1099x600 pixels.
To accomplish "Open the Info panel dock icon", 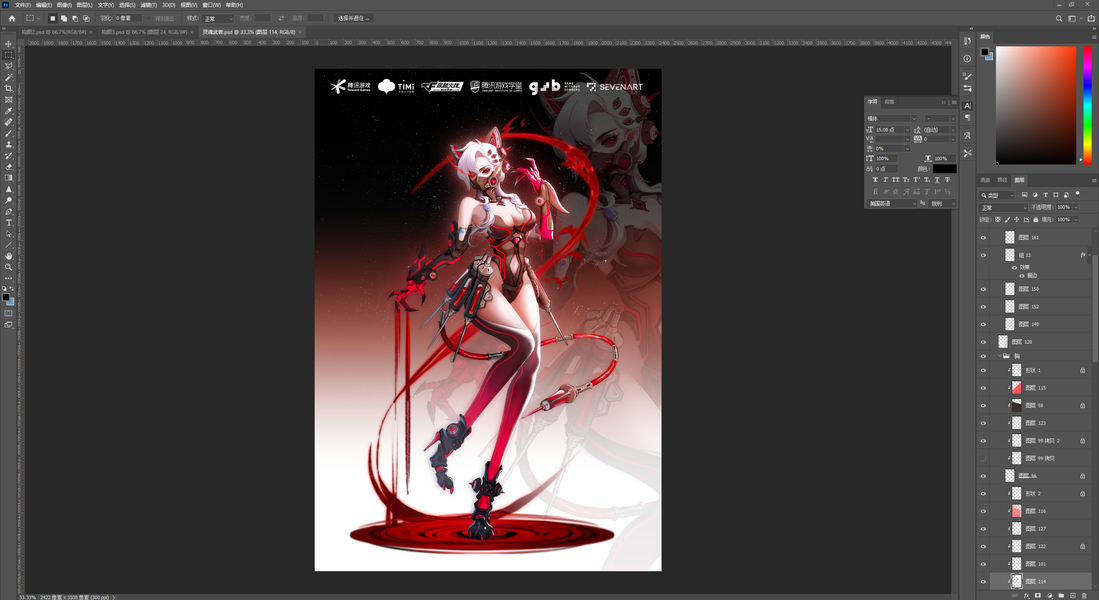I will pyautogui.click(x=967, y=59).
